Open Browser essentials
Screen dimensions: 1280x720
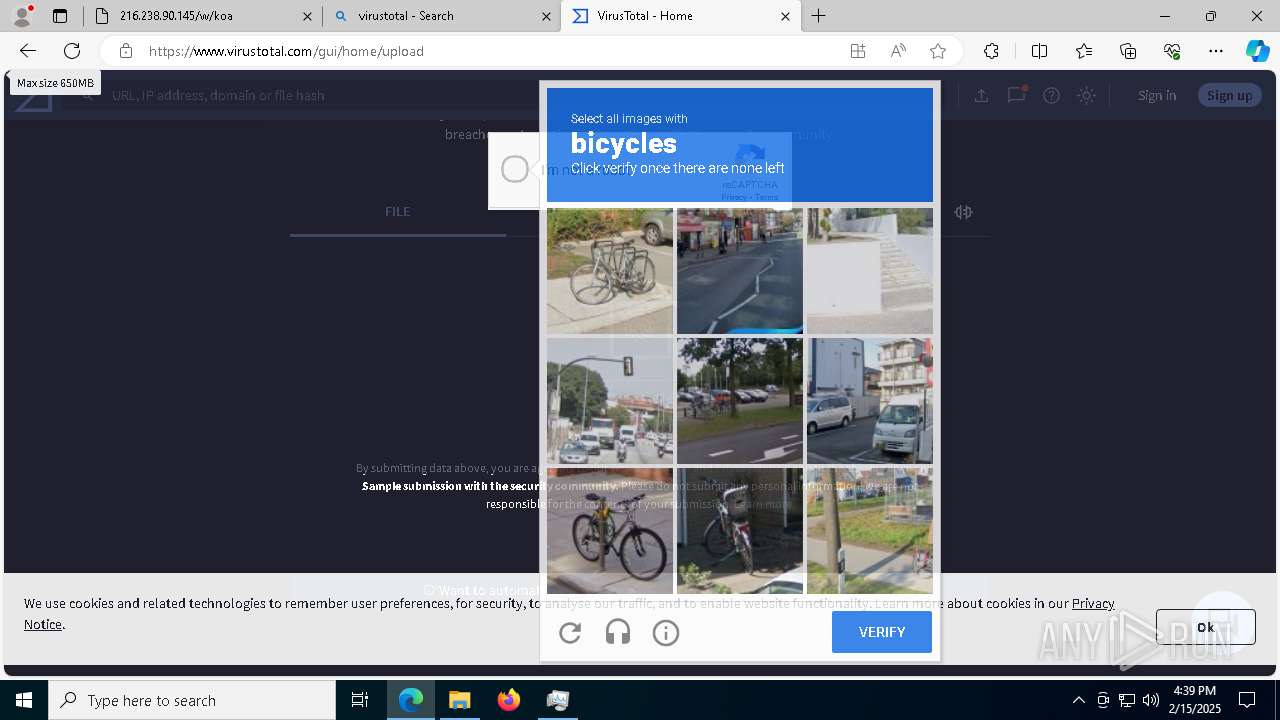(x=1172, y=51)
